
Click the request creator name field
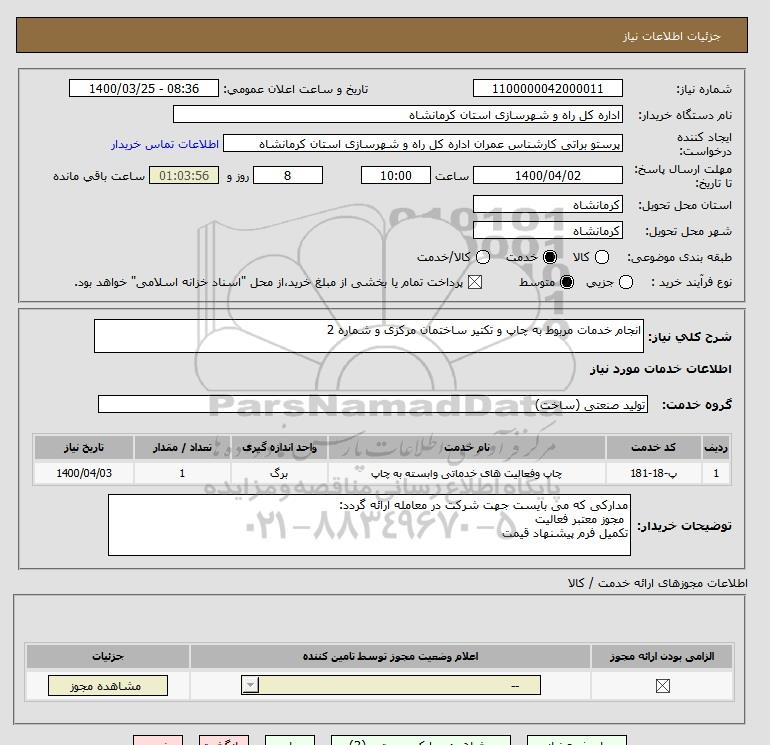click(423, 143)
